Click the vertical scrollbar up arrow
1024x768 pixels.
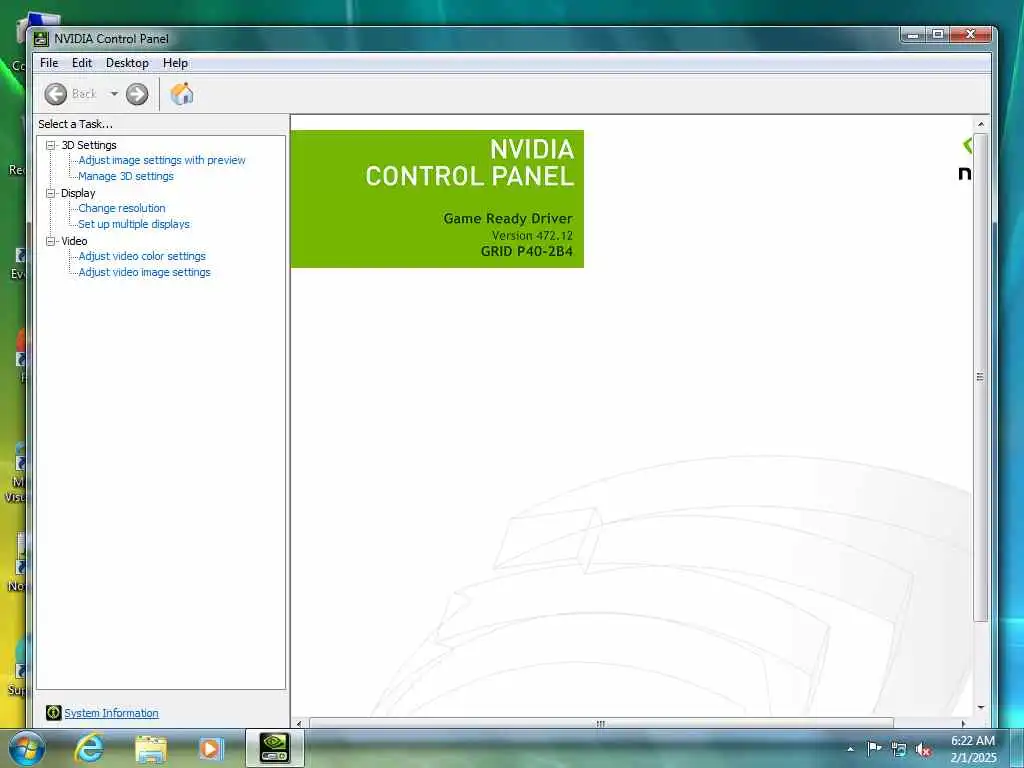[x=981, y=123]
